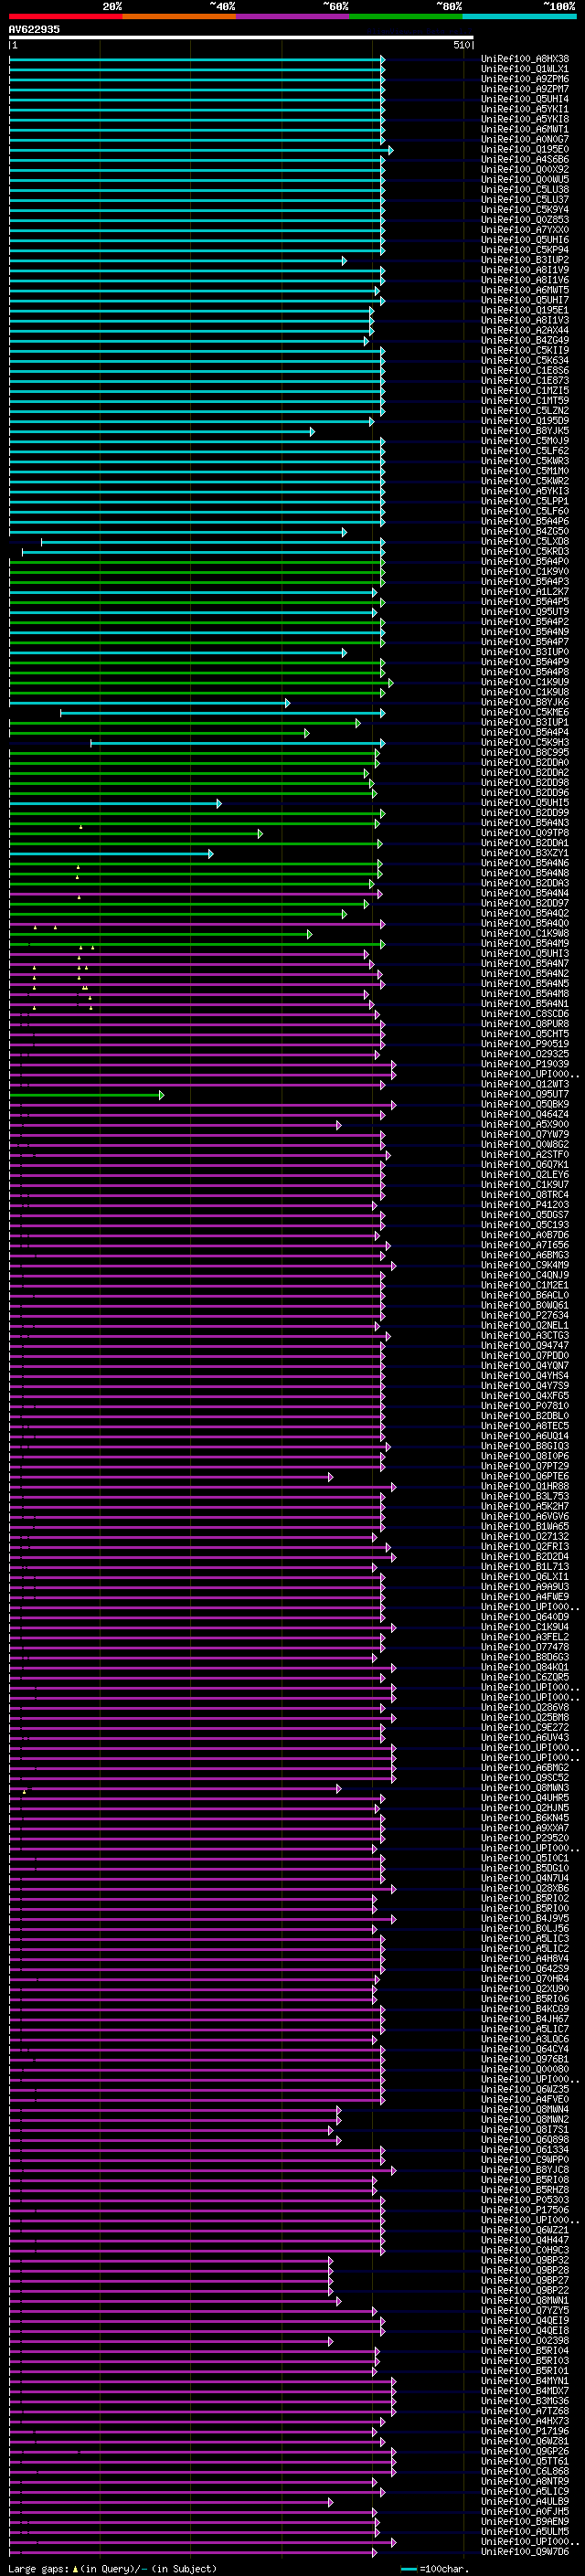This screenshot has width=585, height=2576.
Task: Select the UniRef100_C5LXD8 label
Action: 525,542
